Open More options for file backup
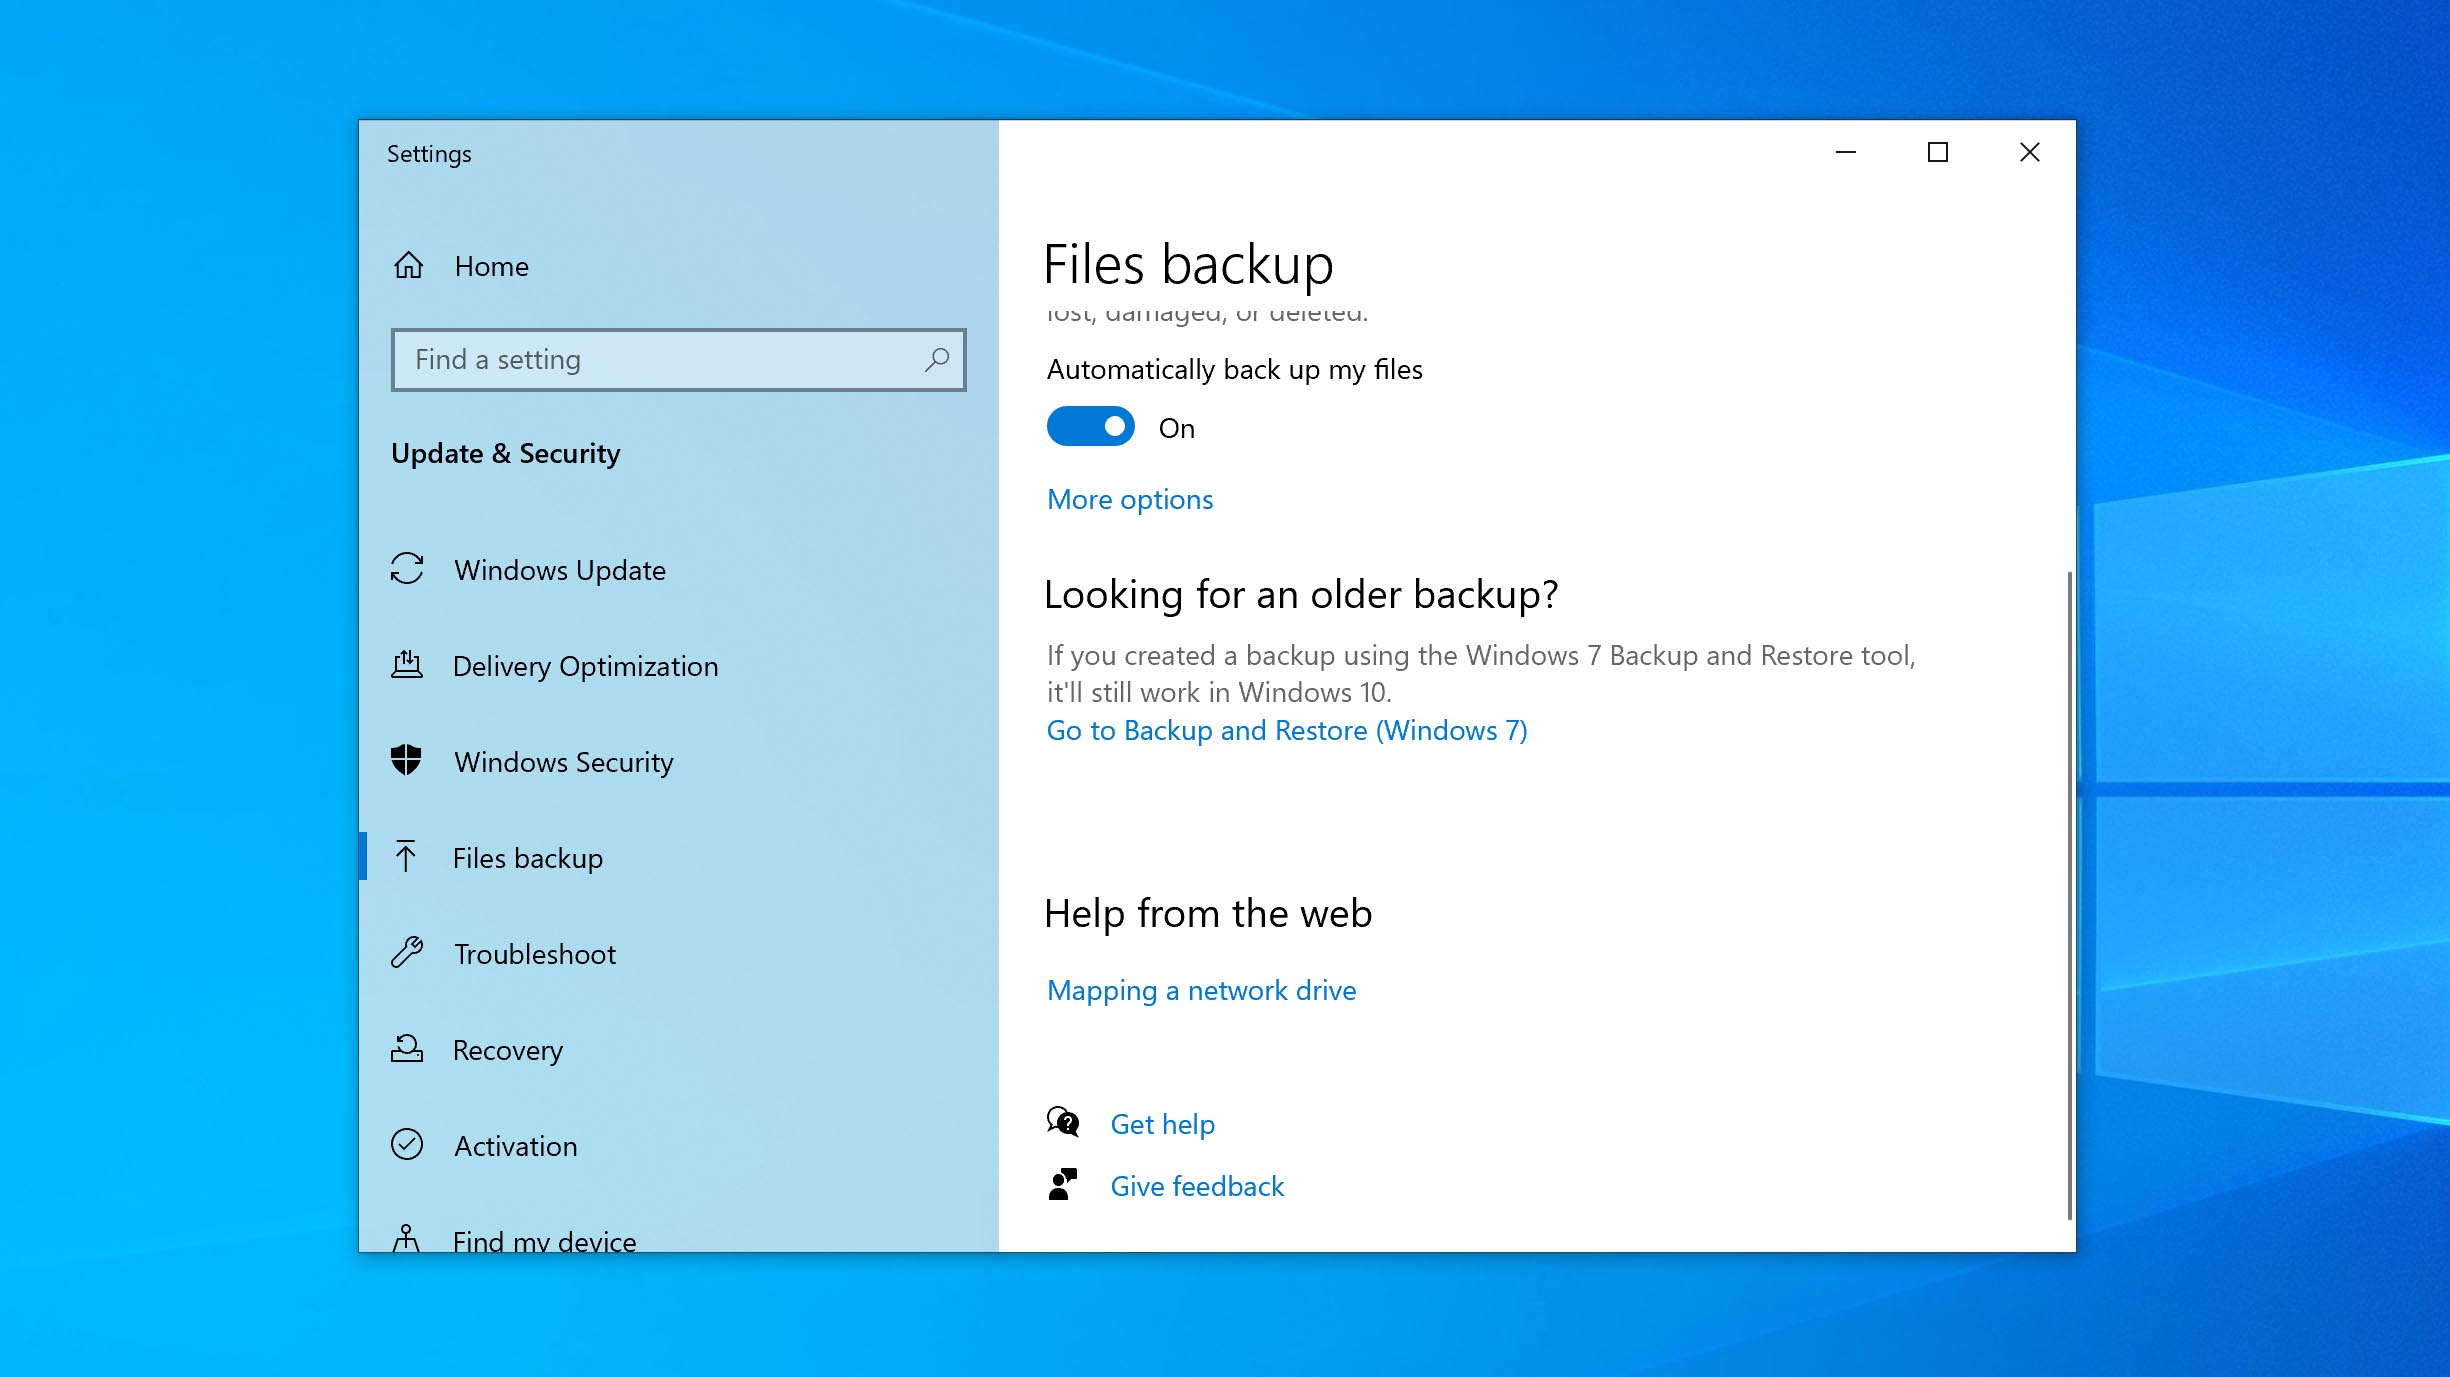Screen dimensions: 2450x1377 (1129, 499)
